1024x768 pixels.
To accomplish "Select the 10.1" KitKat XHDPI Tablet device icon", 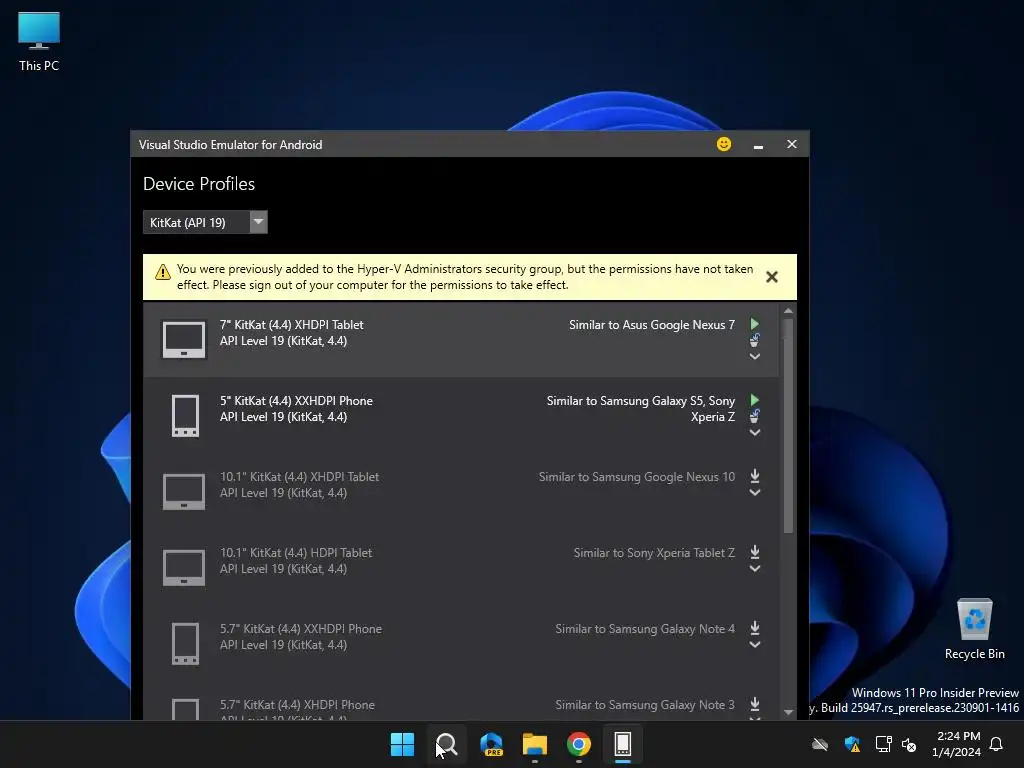I will 184,492.
